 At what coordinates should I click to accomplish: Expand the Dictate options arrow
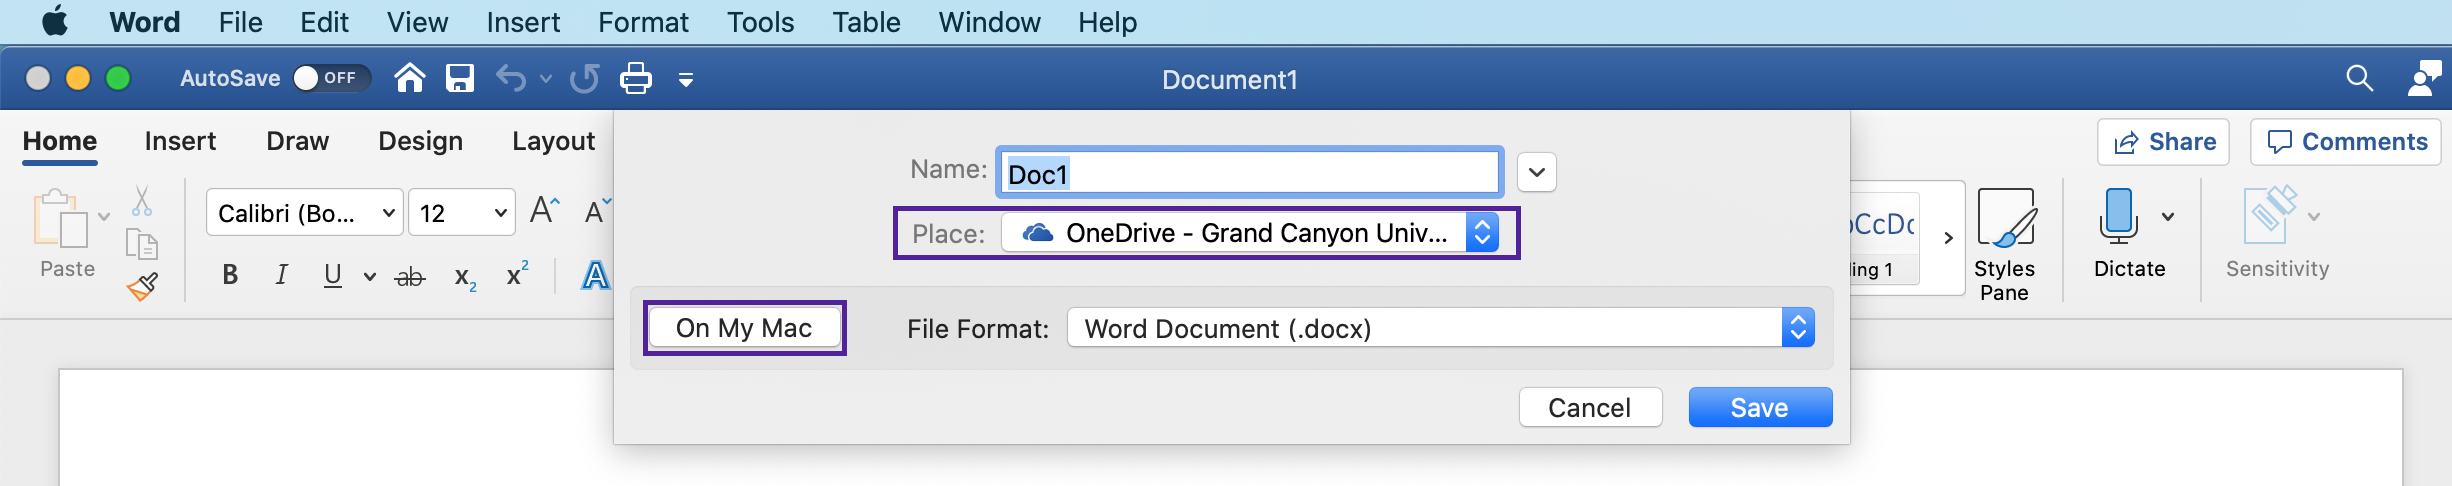[x=2168, y=216]
